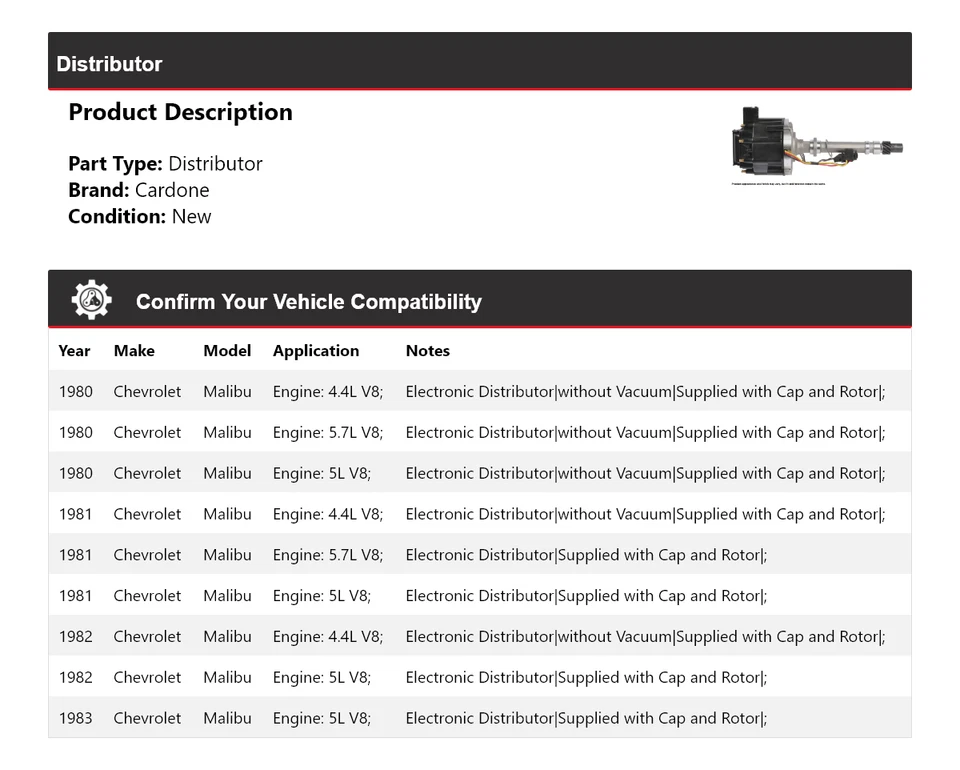Click the Model column header
This screenshot has width=960, height=770.
tap(227, 351)
